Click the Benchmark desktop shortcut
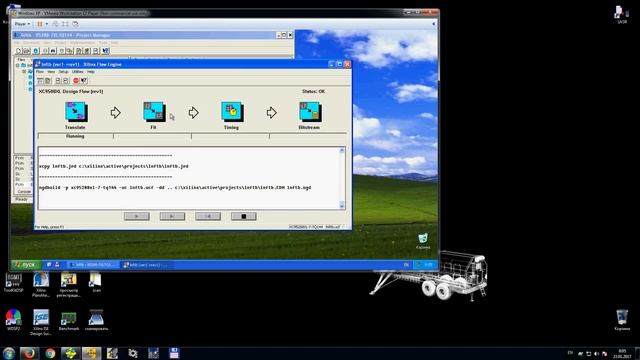This screenshot has height=360, width=640. tap(69, 320)
